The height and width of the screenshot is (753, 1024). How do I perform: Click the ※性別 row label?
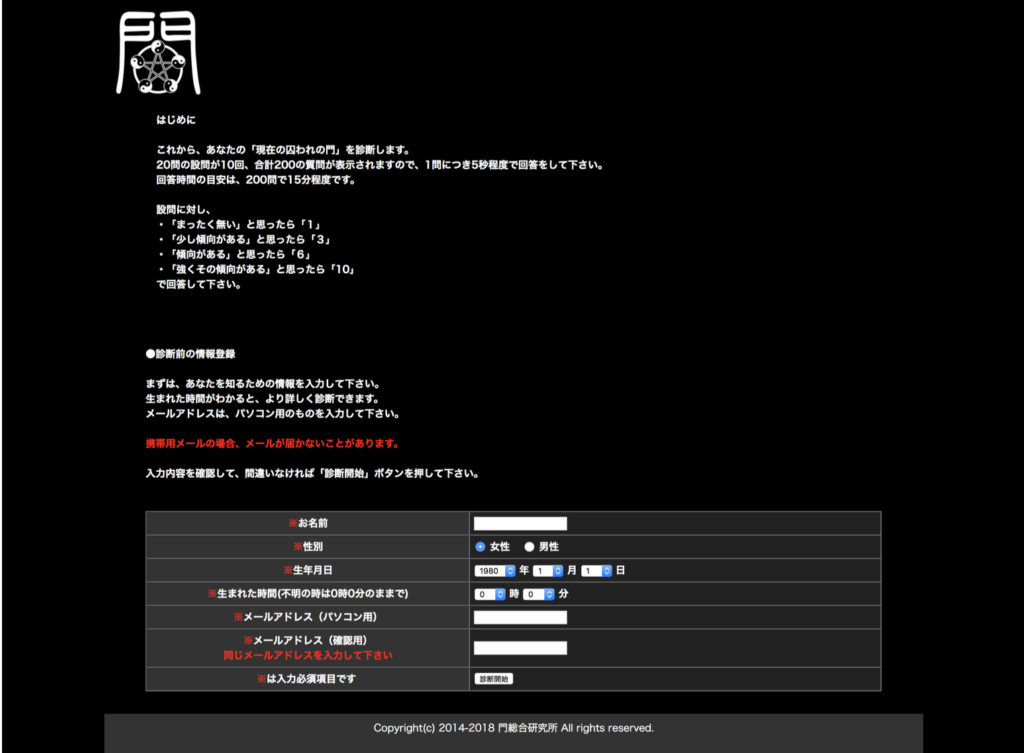(307, 547)
